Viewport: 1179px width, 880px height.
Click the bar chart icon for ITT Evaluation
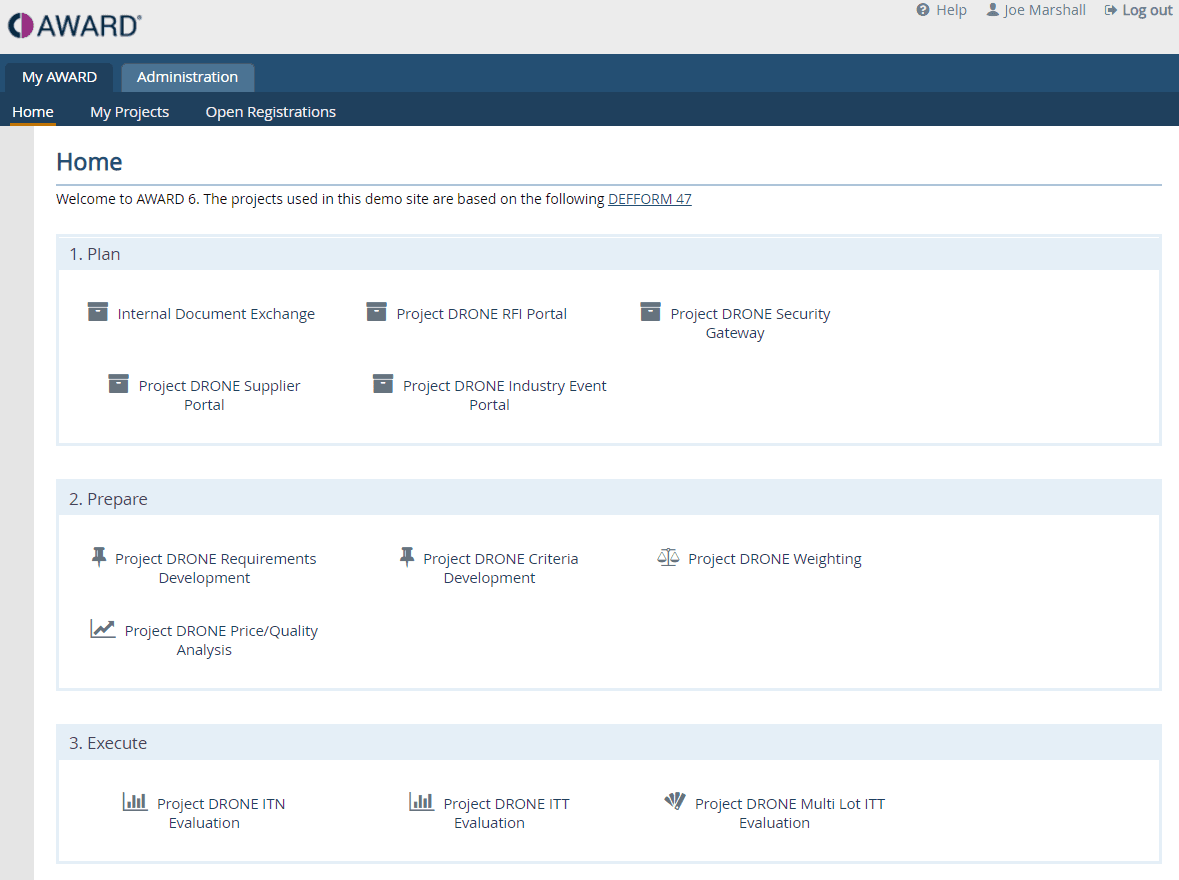[421, 802]
